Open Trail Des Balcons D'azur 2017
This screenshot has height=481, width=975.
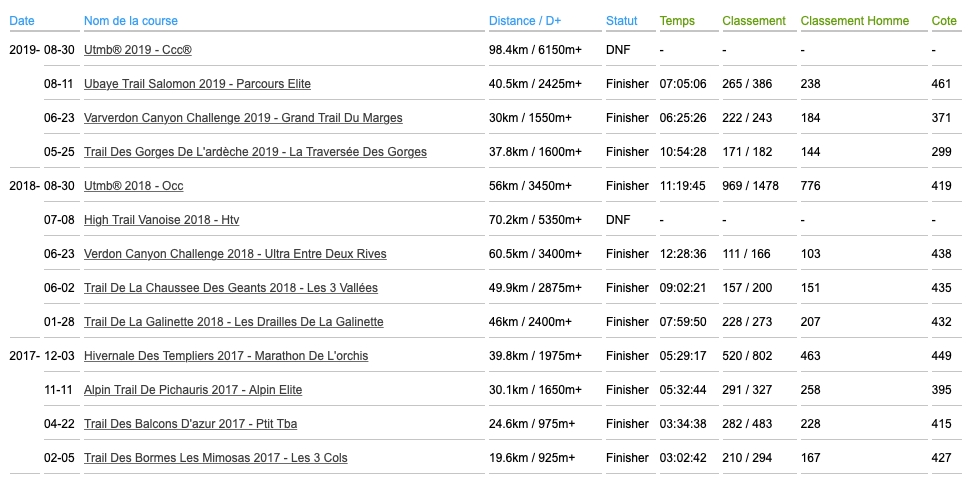pyautogui.click(x=190, y=424)
